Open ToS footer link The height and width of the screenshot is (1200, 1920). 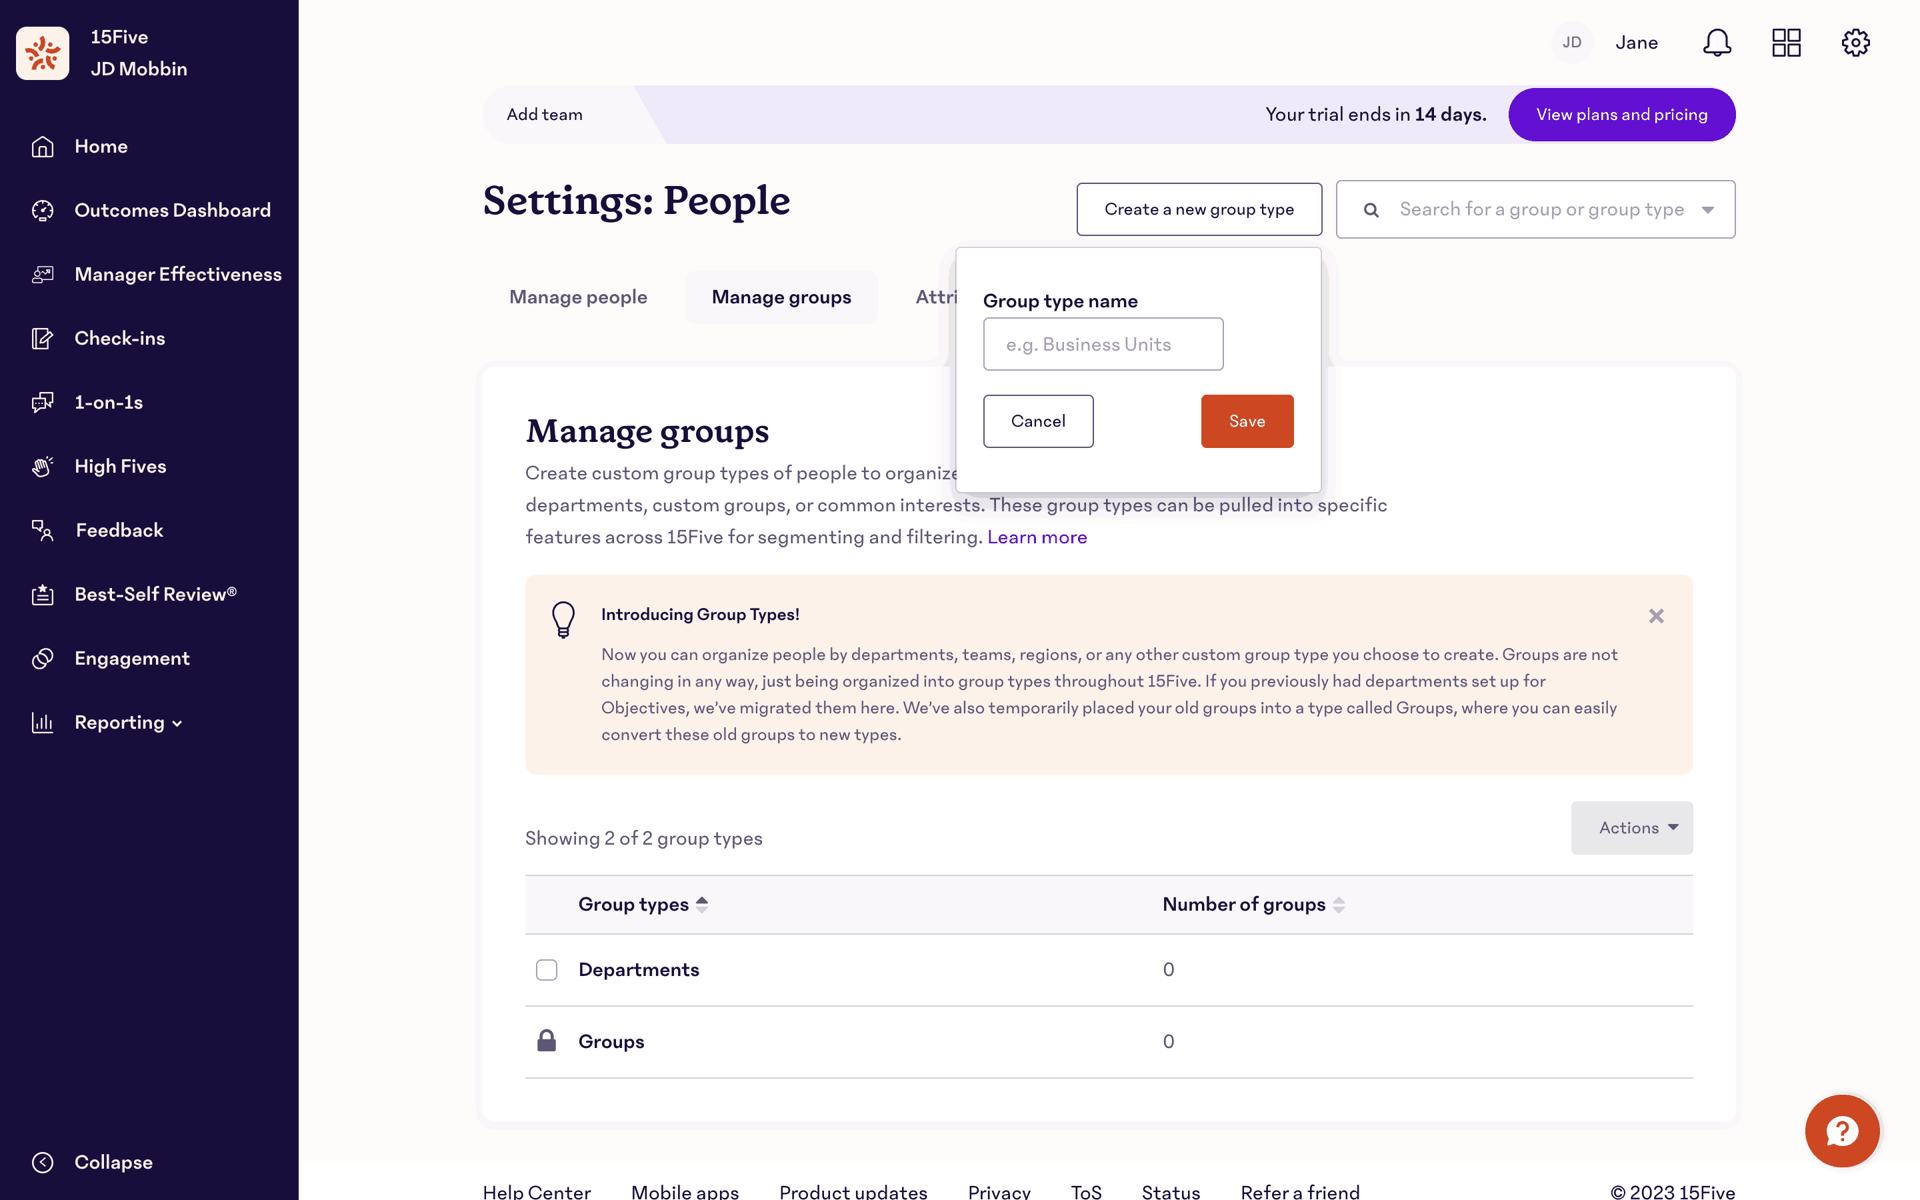(1086, 1190)
